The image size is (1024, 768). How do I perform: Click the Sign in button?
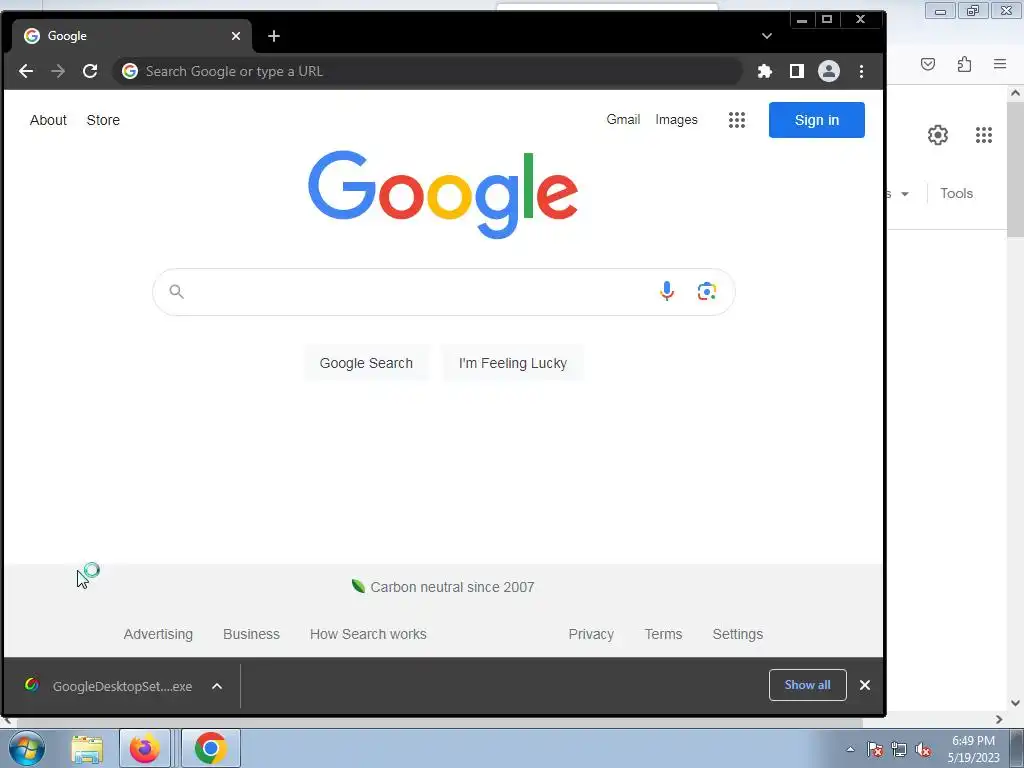coord(816,120)
